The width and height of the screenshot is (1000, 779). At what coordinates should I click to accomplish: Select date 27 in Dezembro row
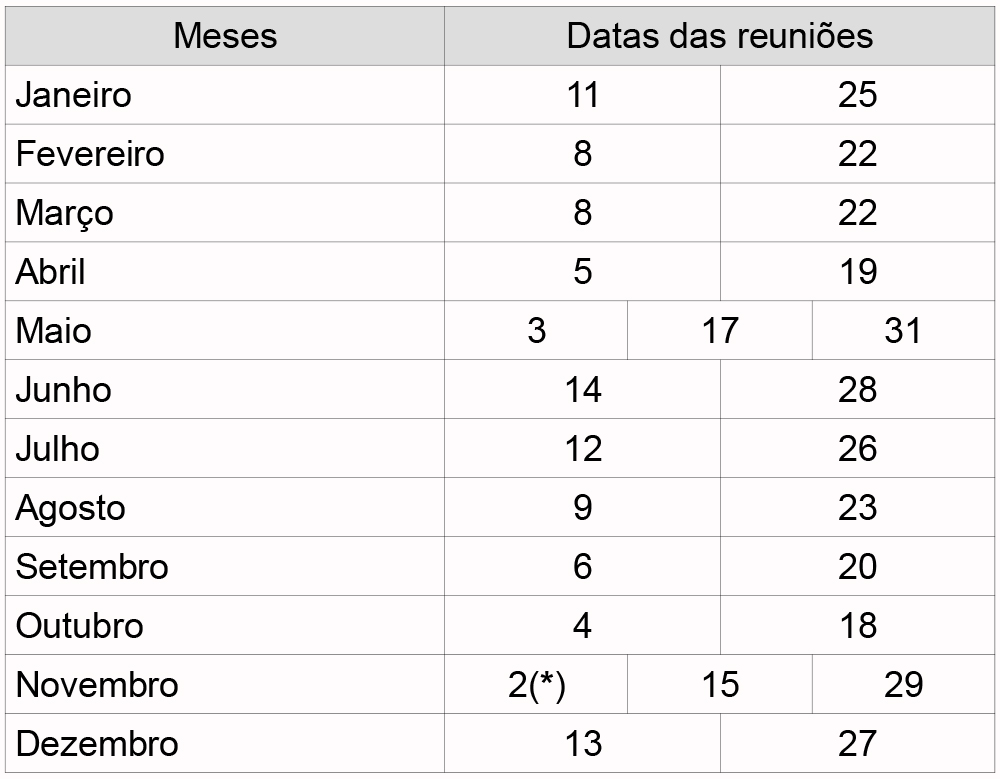[857, 743]
